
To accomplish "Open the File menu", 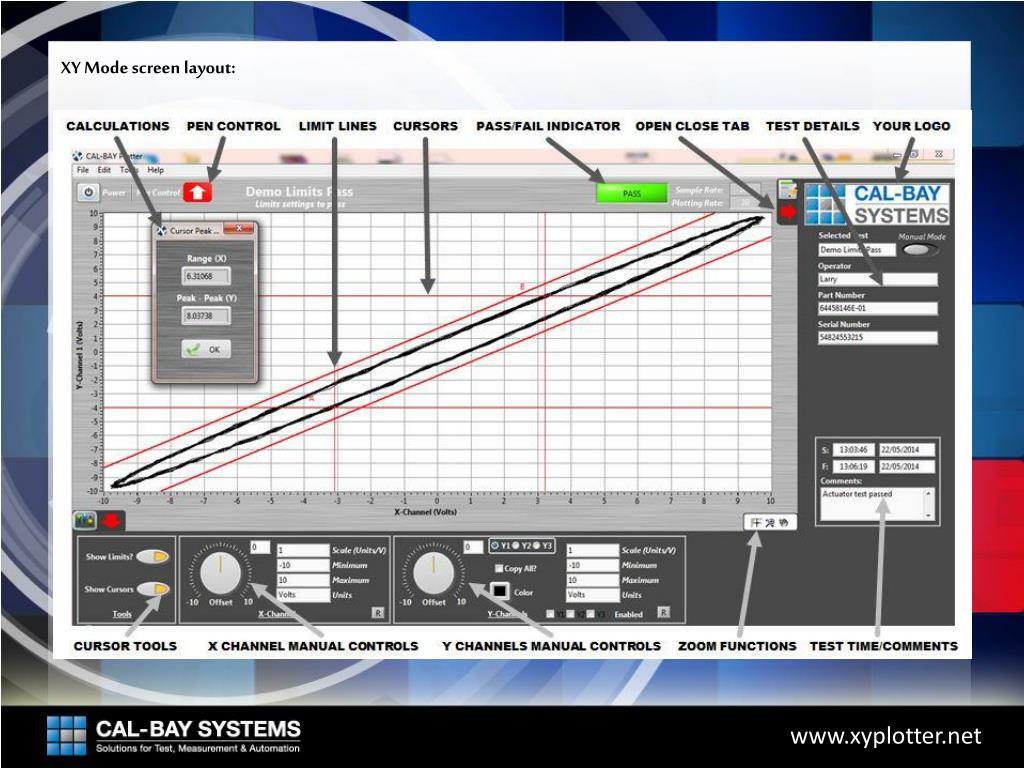I will pyautogui.click(x=83, y=170).
